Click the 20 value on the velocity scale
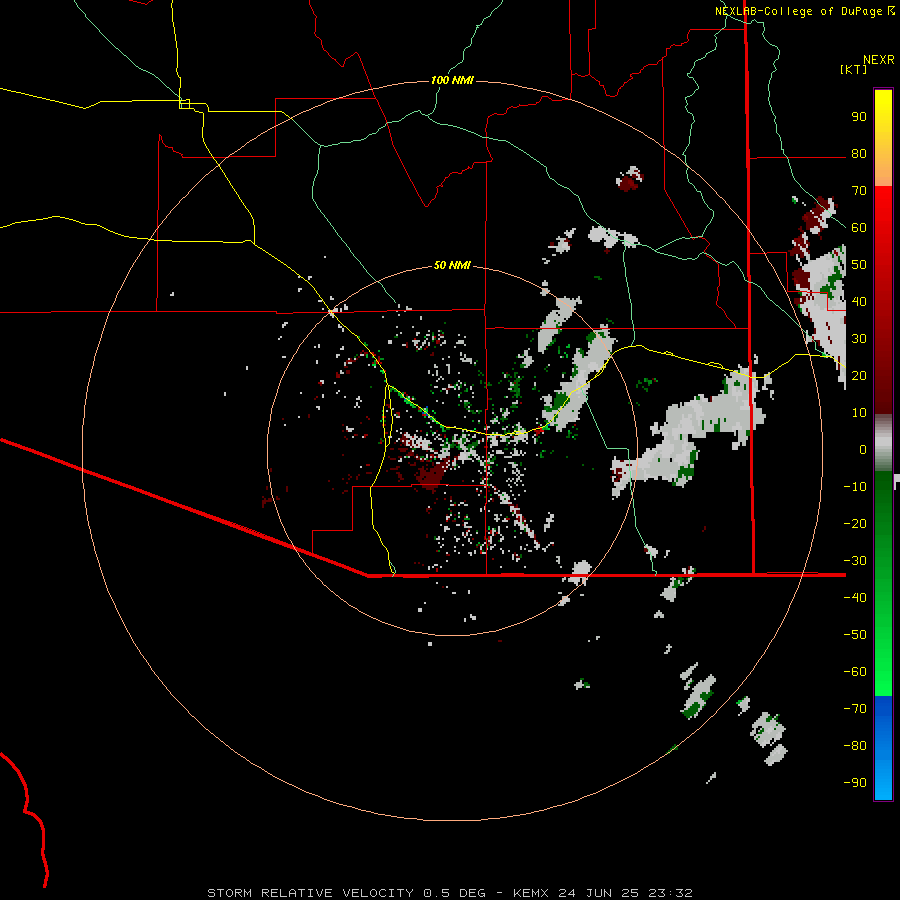Image resolution: width=900 pixels, height=900 pixels. point(859,375)
